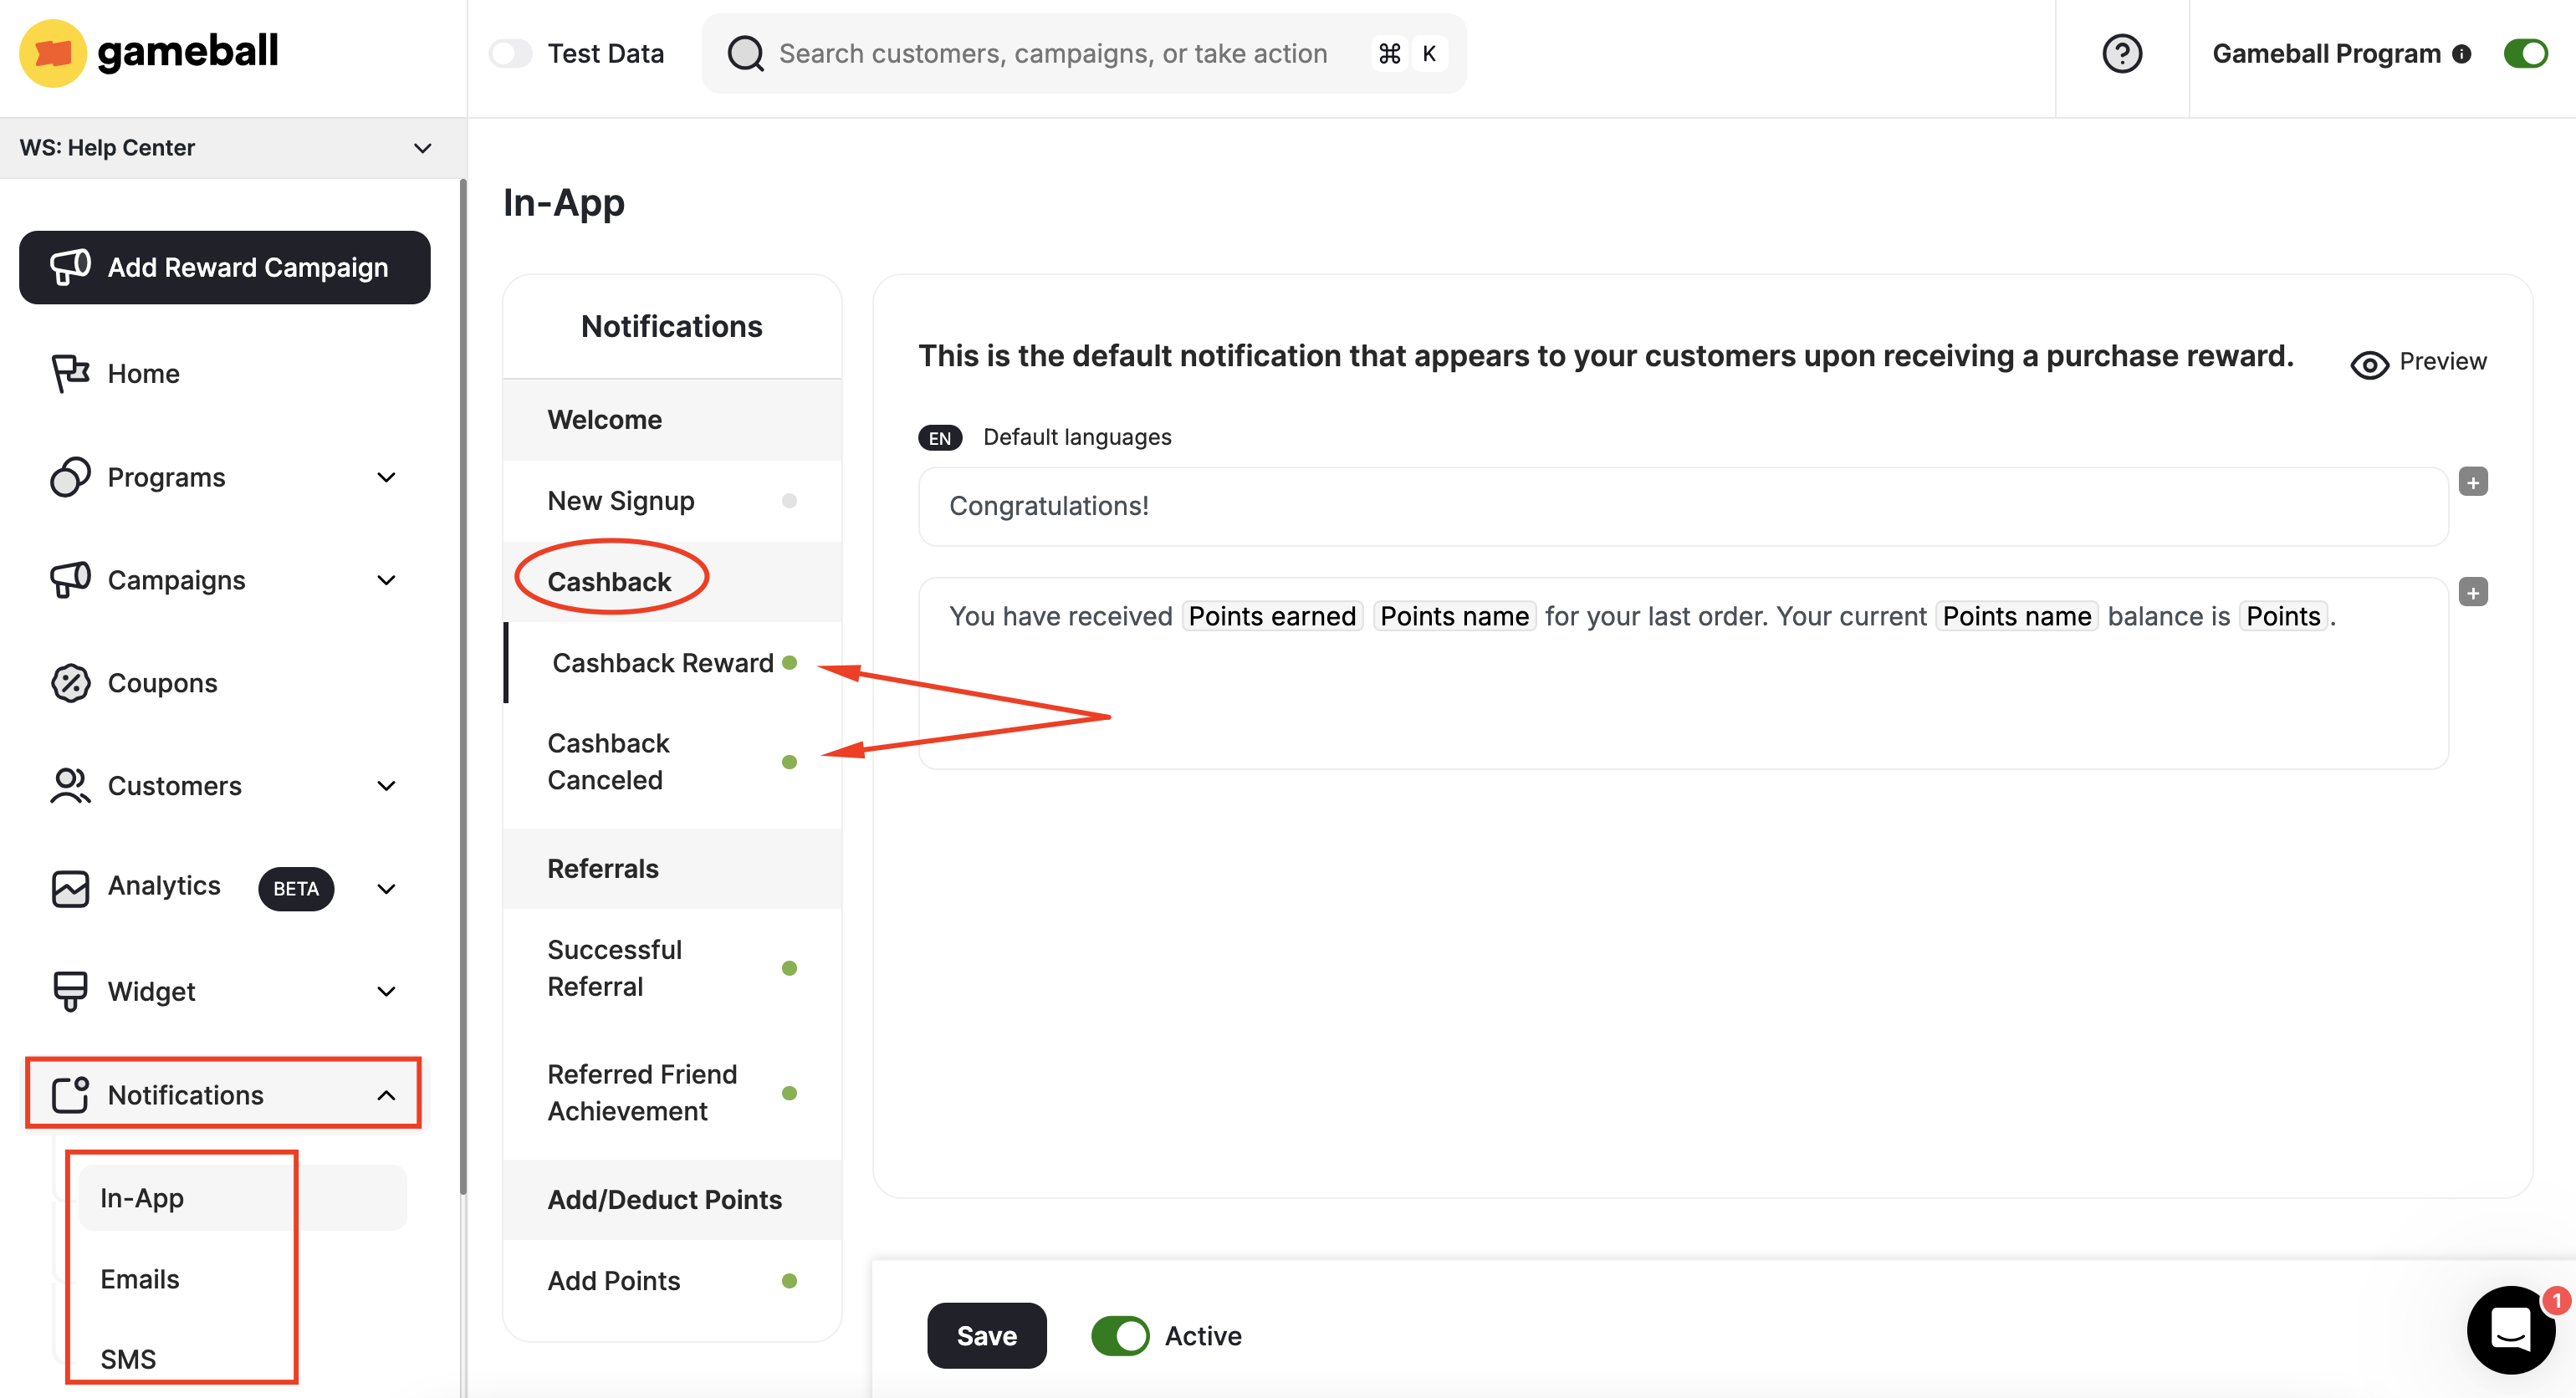The height and width of the screenshot is (1398, 2576).
Task: Click the Widget paint icon in sidebar
Action: pos(68,991)
